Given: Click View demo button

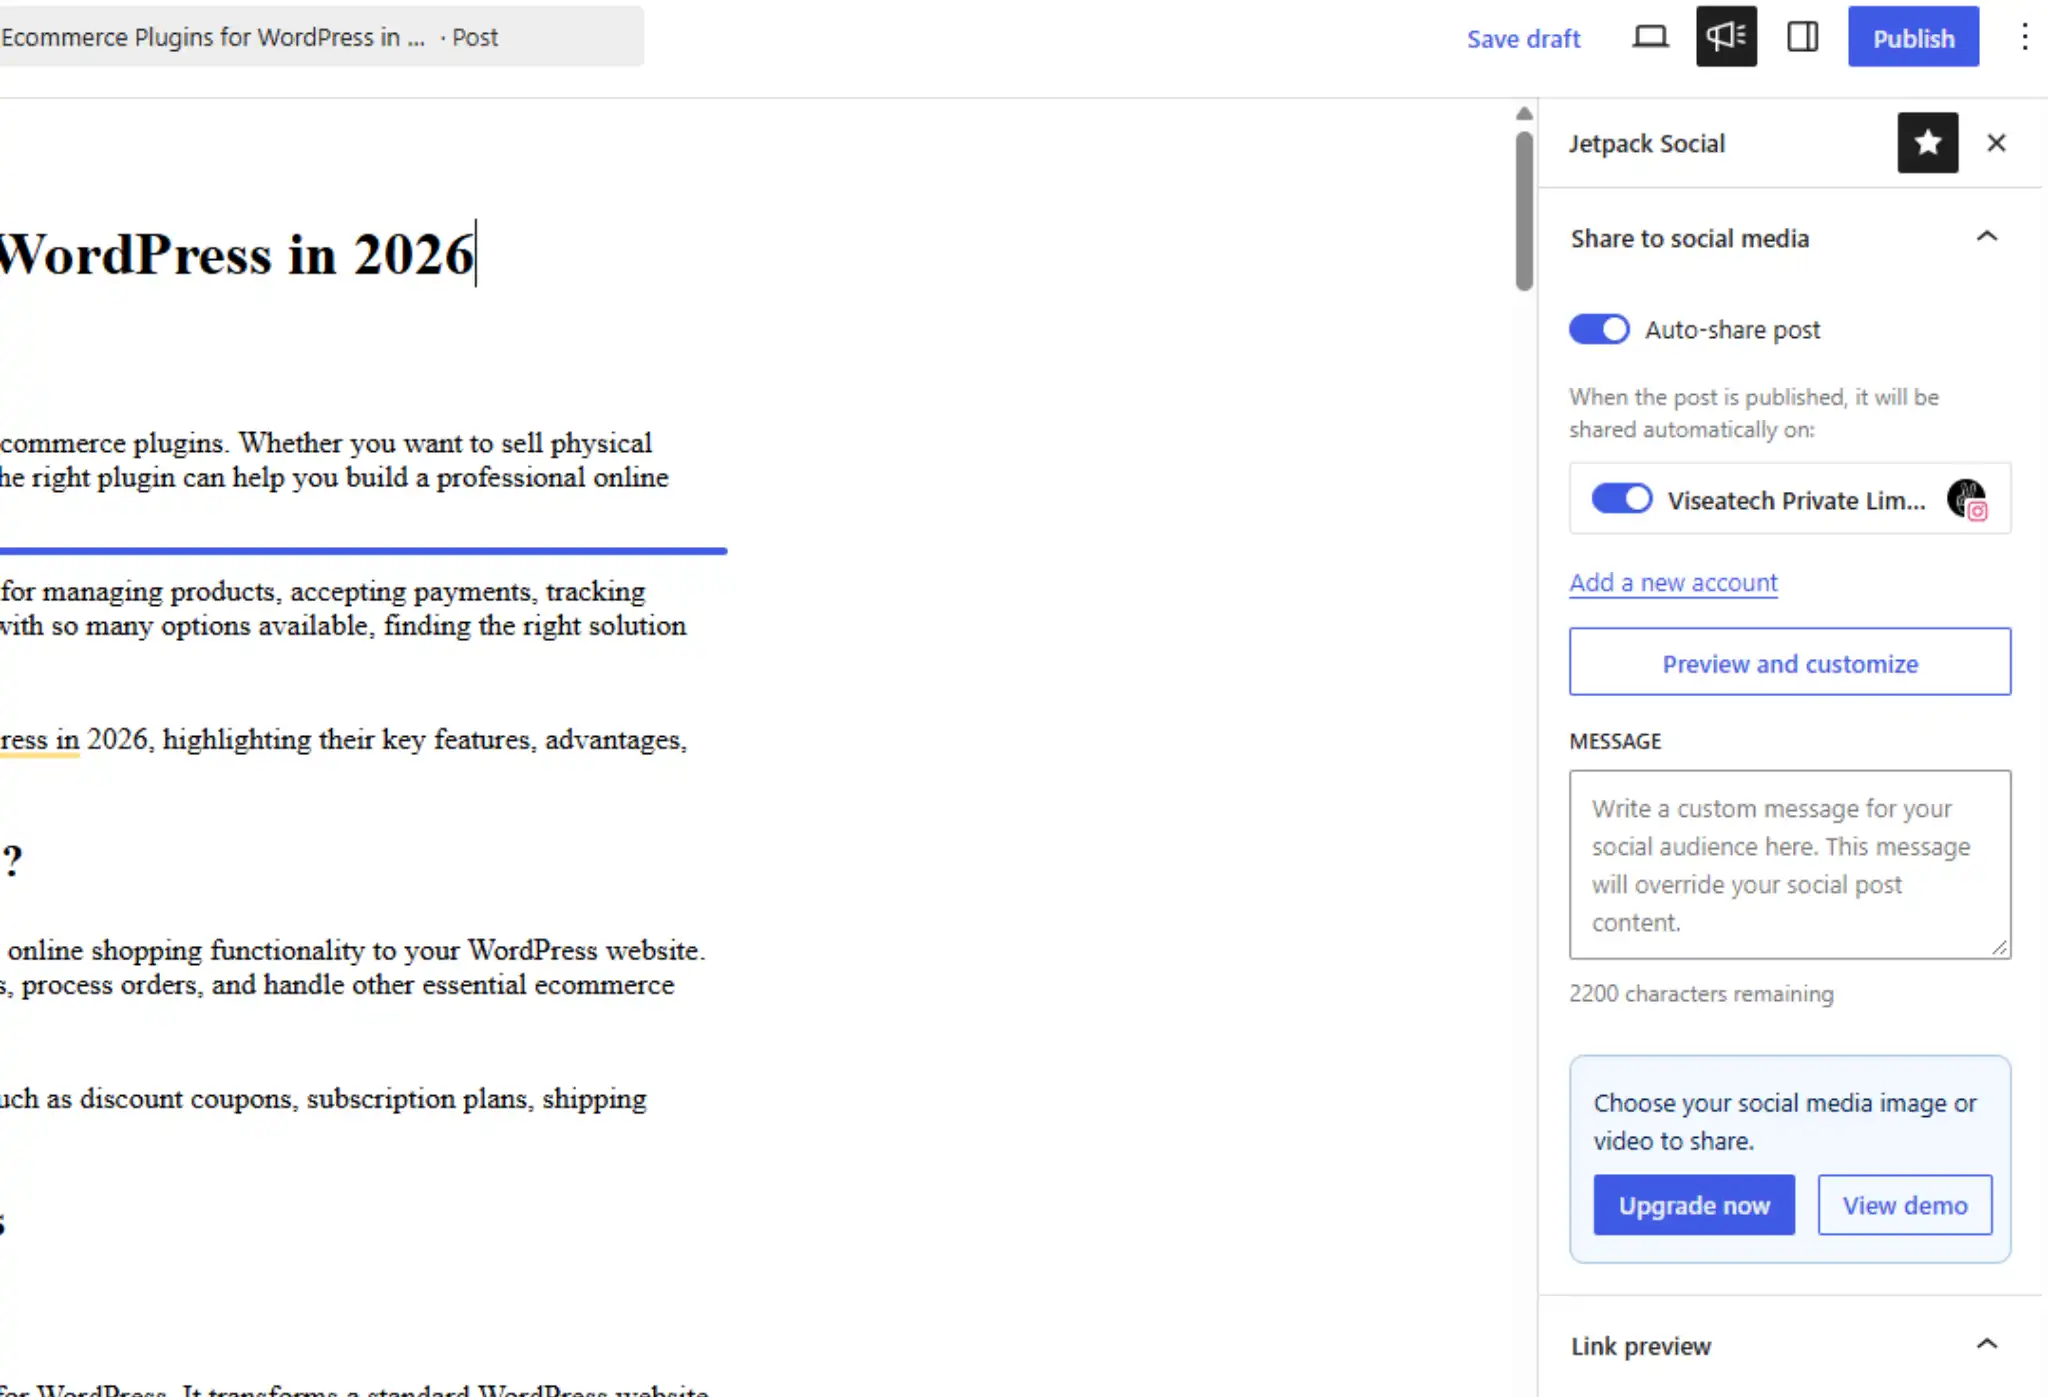Looking at the screenshot, I should point(1904,1205).
